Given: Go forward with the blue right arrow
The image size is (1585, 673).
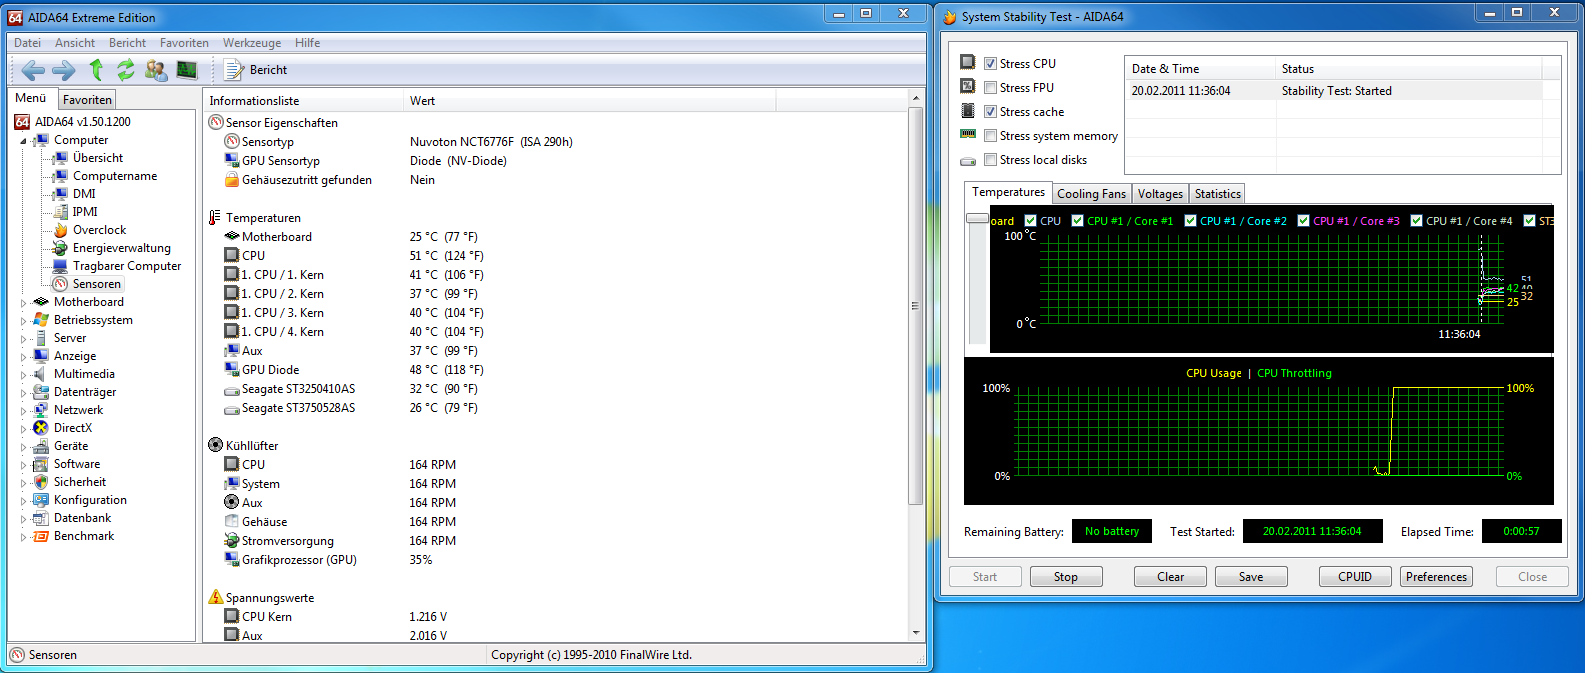Looking at the screenshot, I should [63, 70].
